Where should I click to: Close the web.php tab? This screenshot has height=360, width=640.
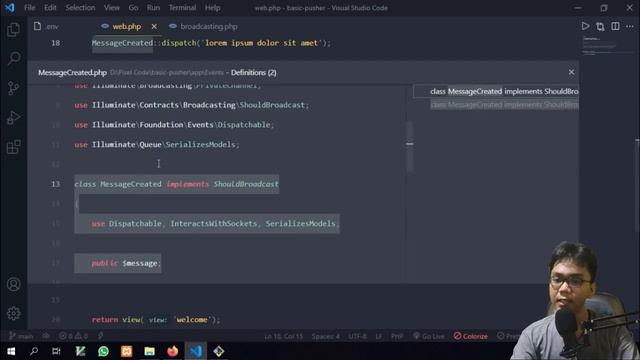tap(154, 27)
